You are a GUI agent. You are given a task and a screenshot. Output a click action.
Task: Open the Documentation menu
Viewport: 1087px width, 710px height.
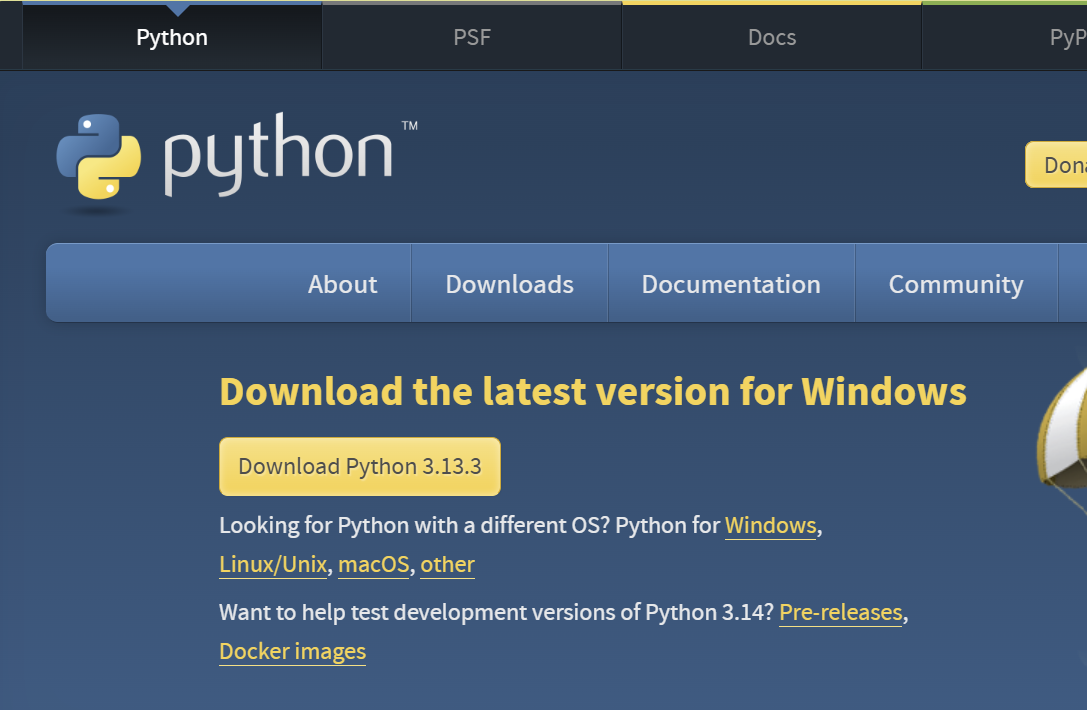pos(731,284)
